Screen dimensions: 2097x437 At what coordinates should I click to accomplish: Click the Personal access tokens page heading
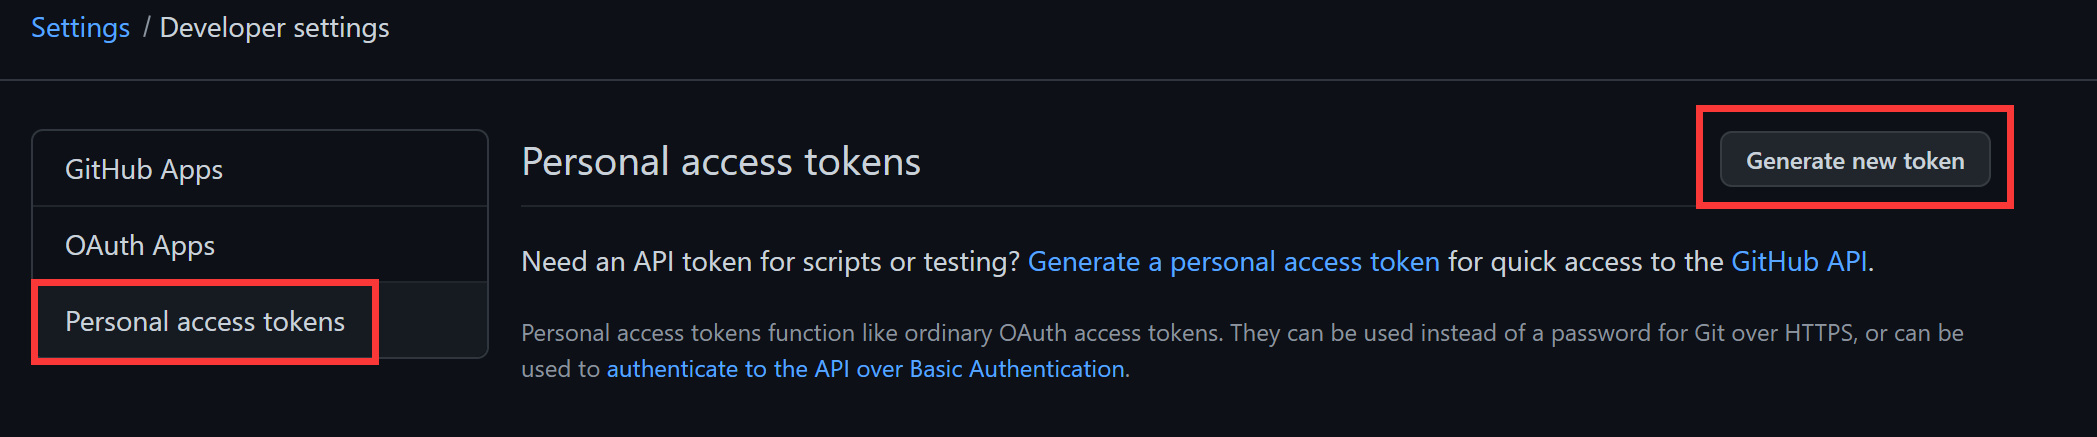720,162
